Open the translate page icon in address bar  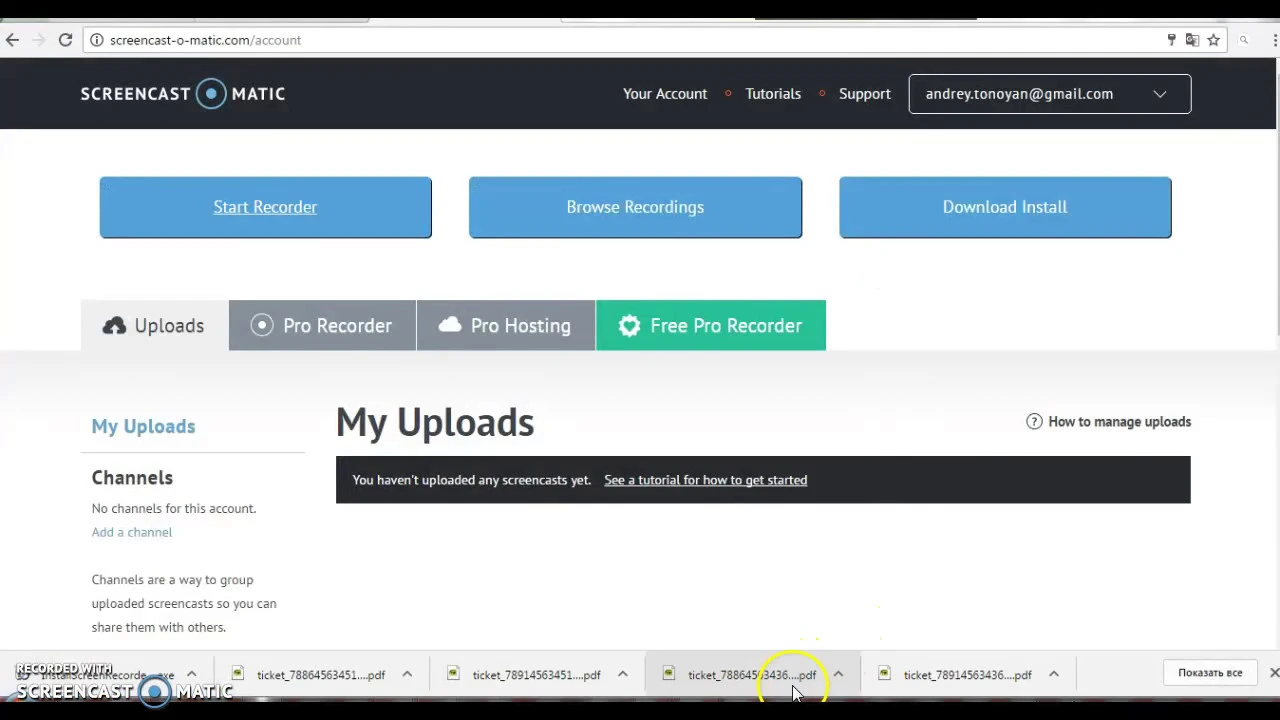coord(1192,40)
